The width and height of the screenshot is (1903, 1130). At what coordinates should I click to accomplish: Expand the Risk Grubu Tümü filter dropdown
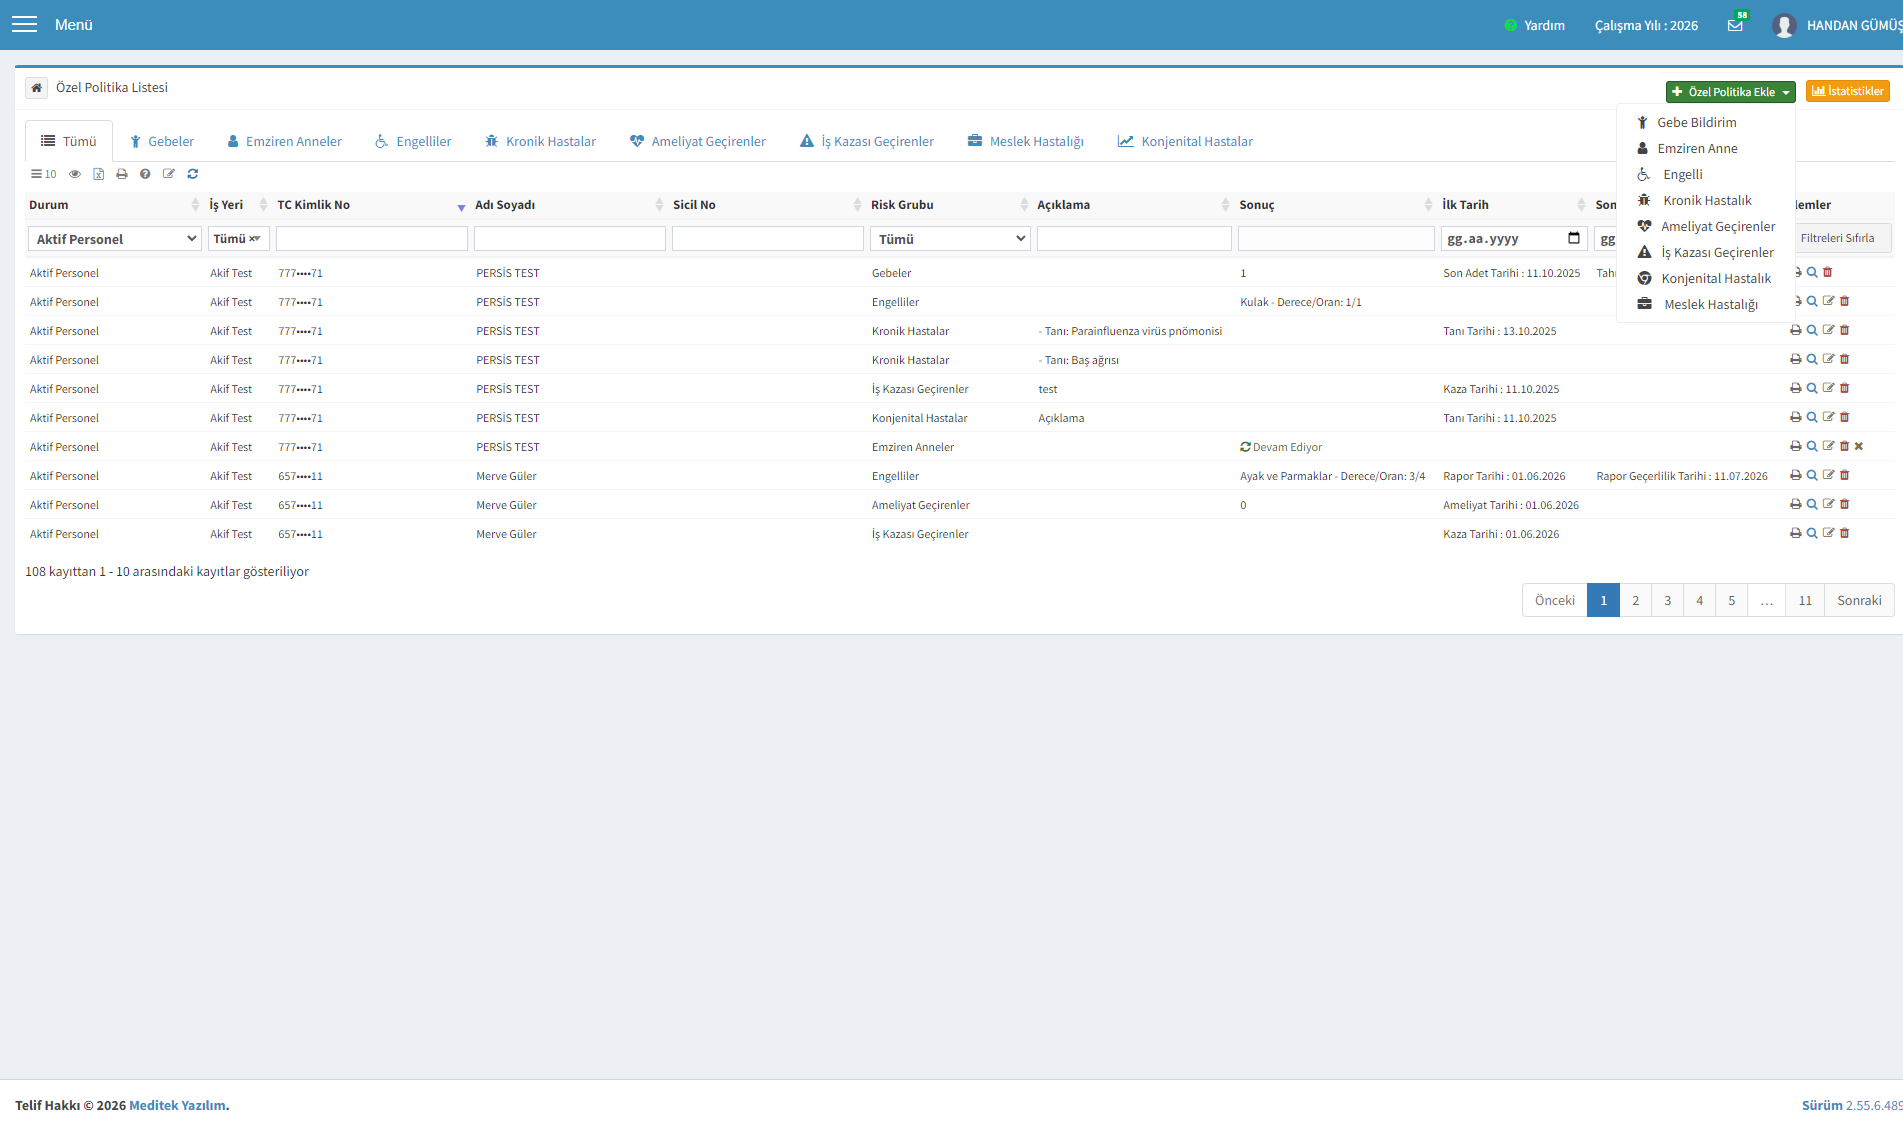pyautogui.click(x=950, y=239)
